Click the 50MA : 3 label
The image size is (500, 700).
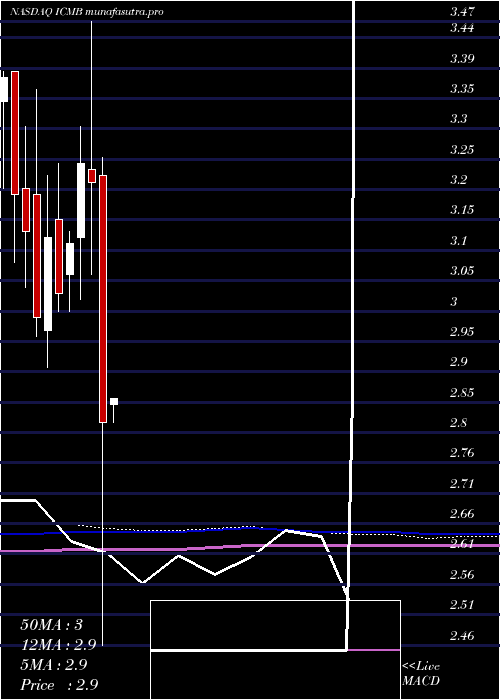[x=51, y=625]
